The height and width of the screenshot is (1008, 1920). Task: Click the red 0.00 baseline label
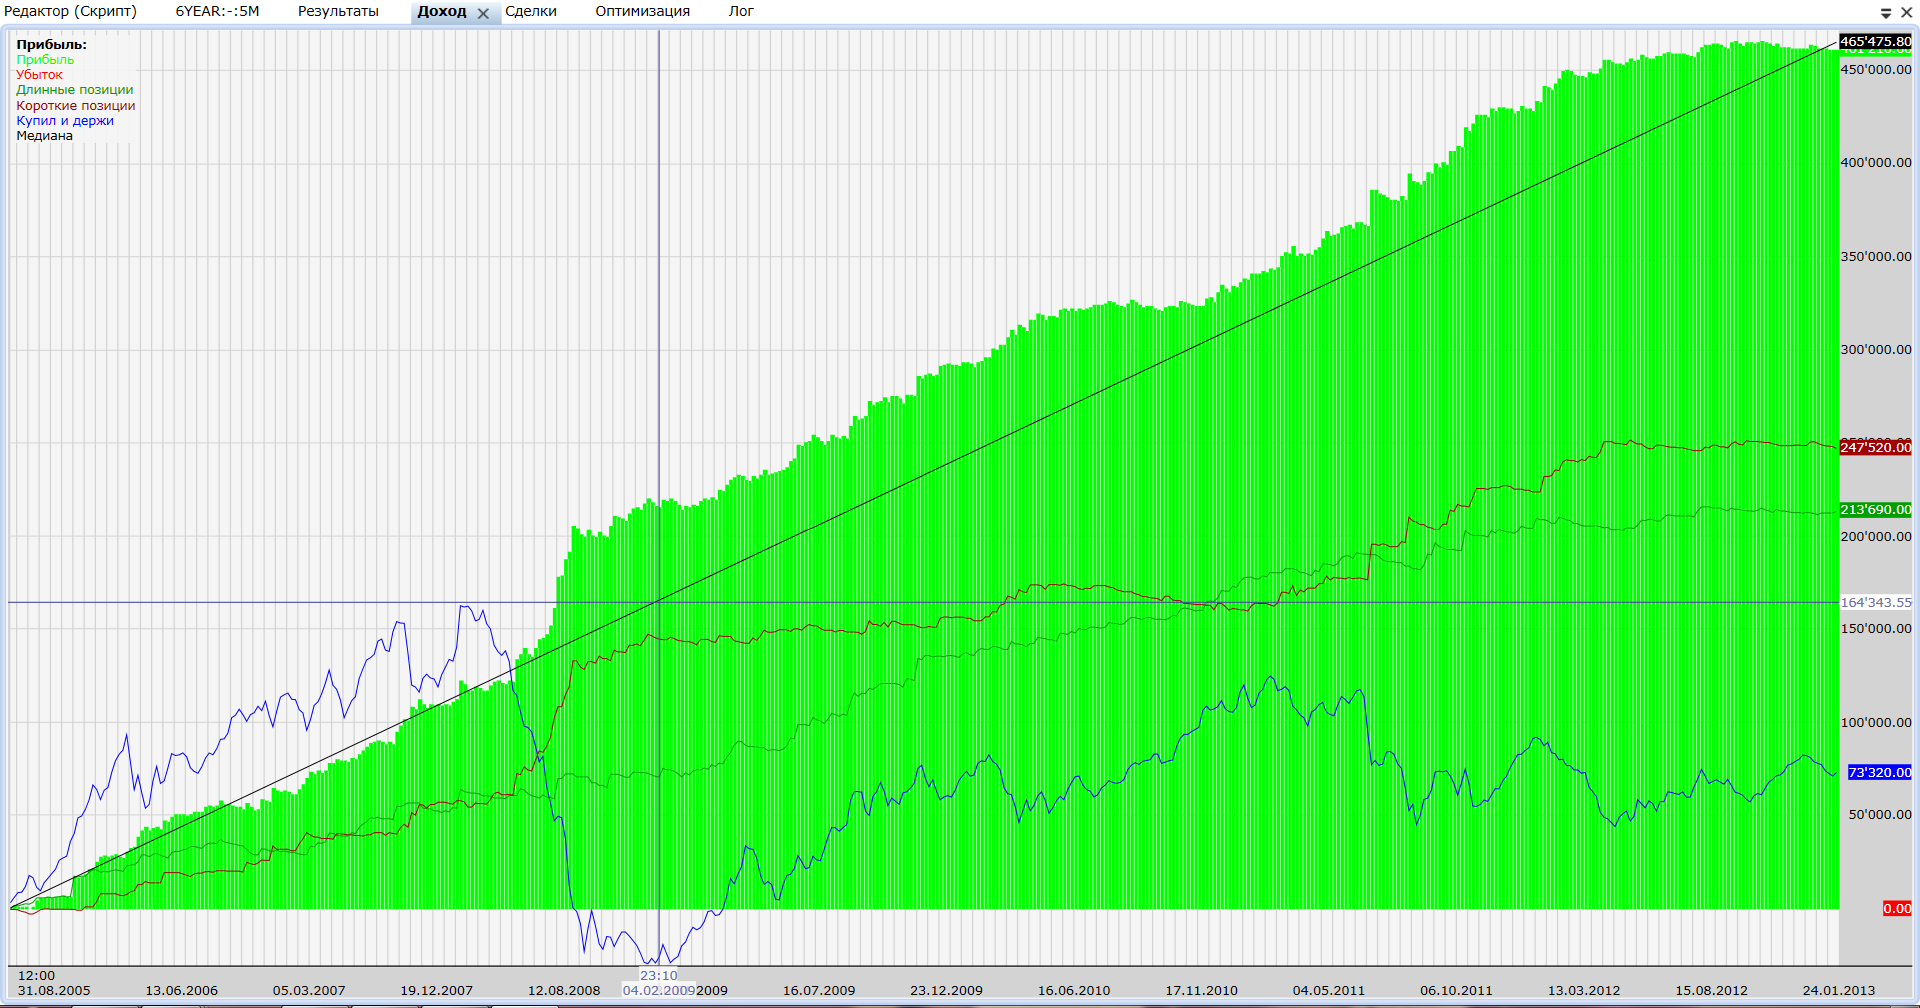pos(1897,909)
